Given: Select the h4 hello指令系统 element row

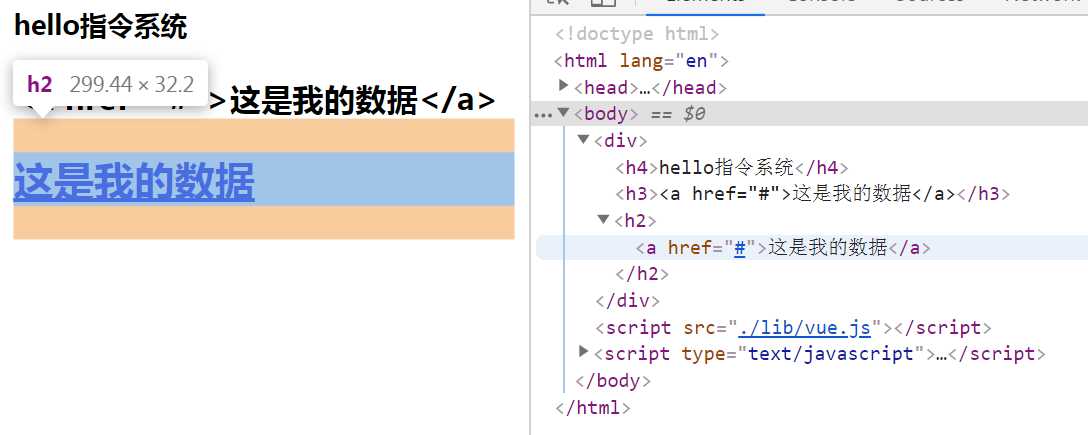Looking at the screenshot, I should 732,167.
